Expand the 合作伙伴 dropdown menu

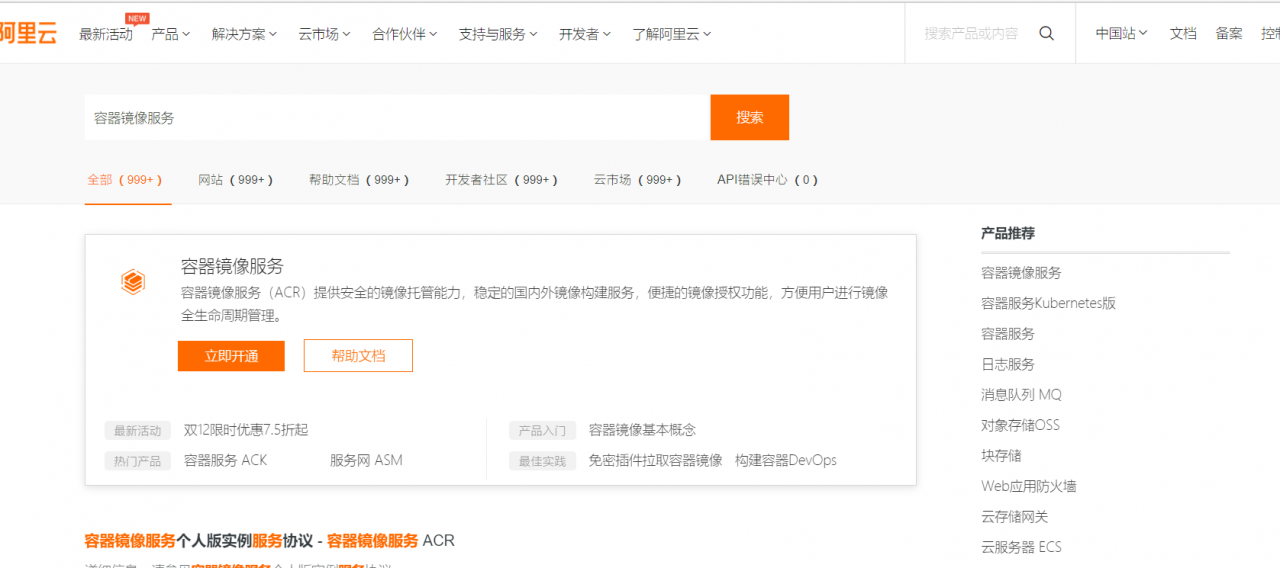pos(406,34)
